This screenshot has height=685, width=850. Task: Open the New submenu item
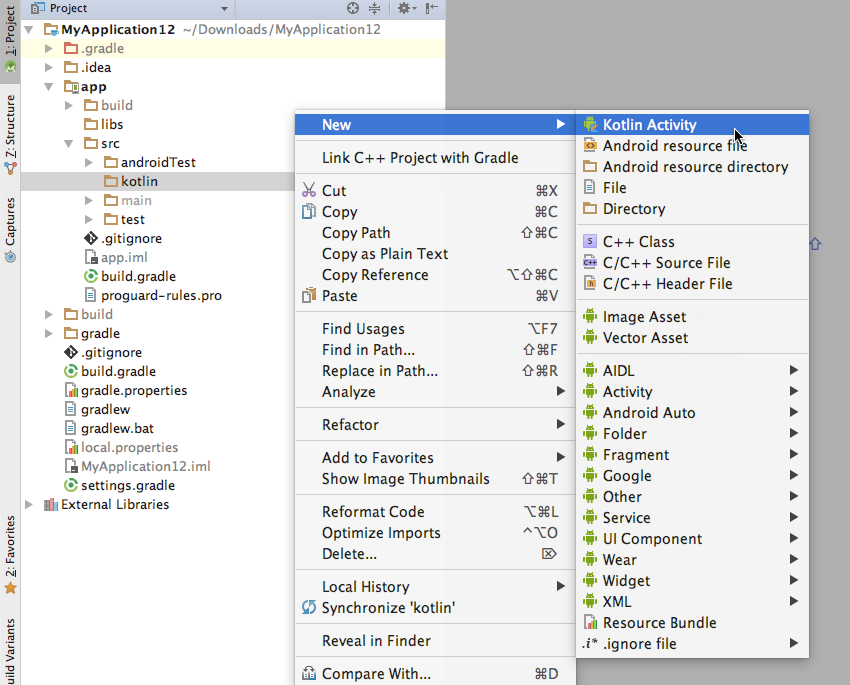pyautogui.click(x=435, y=125)
